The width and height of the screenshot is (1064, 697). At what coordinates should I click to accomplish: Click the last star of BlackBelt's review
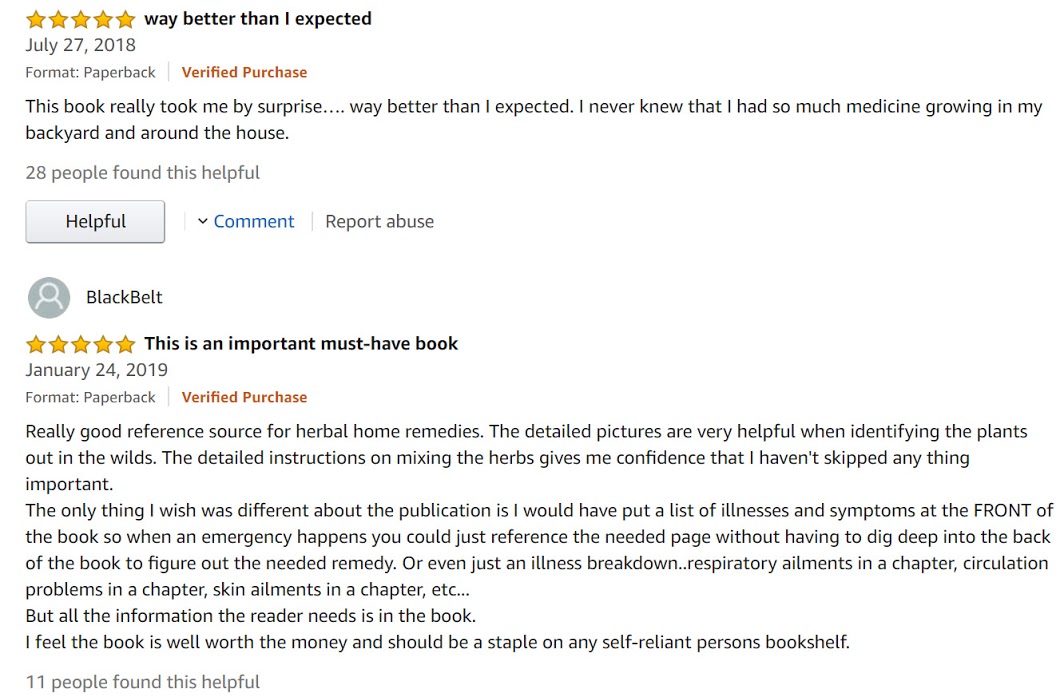click(x=126, y=344)
